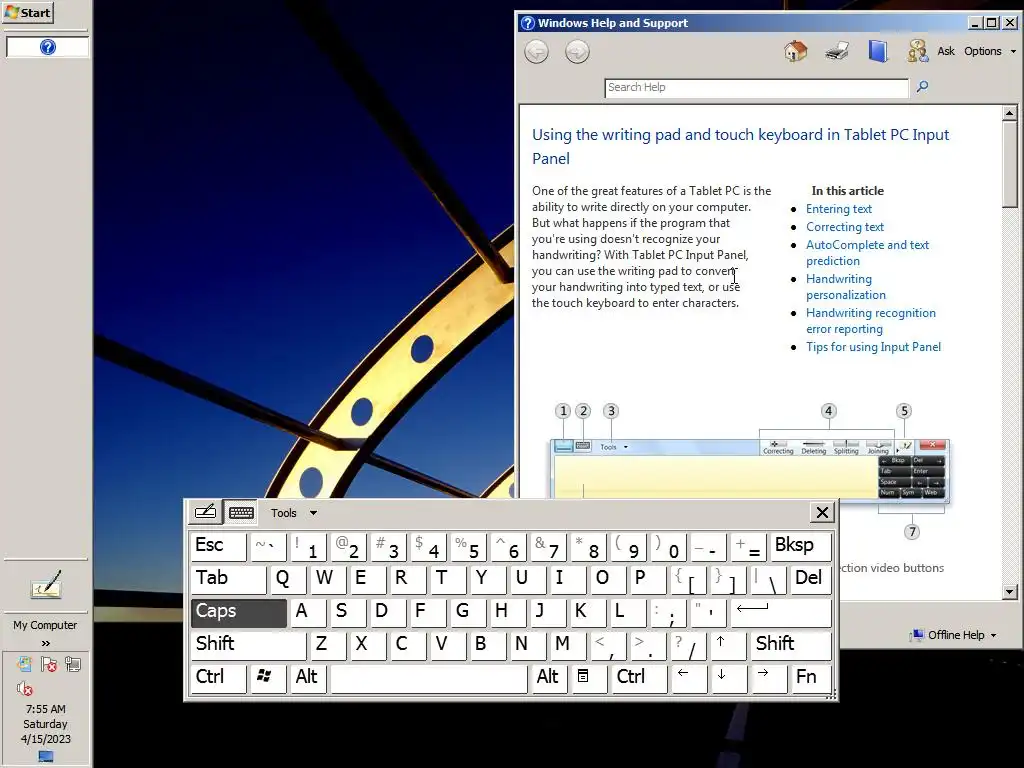Close the Tablet PC Input Panel

[822, 513]
